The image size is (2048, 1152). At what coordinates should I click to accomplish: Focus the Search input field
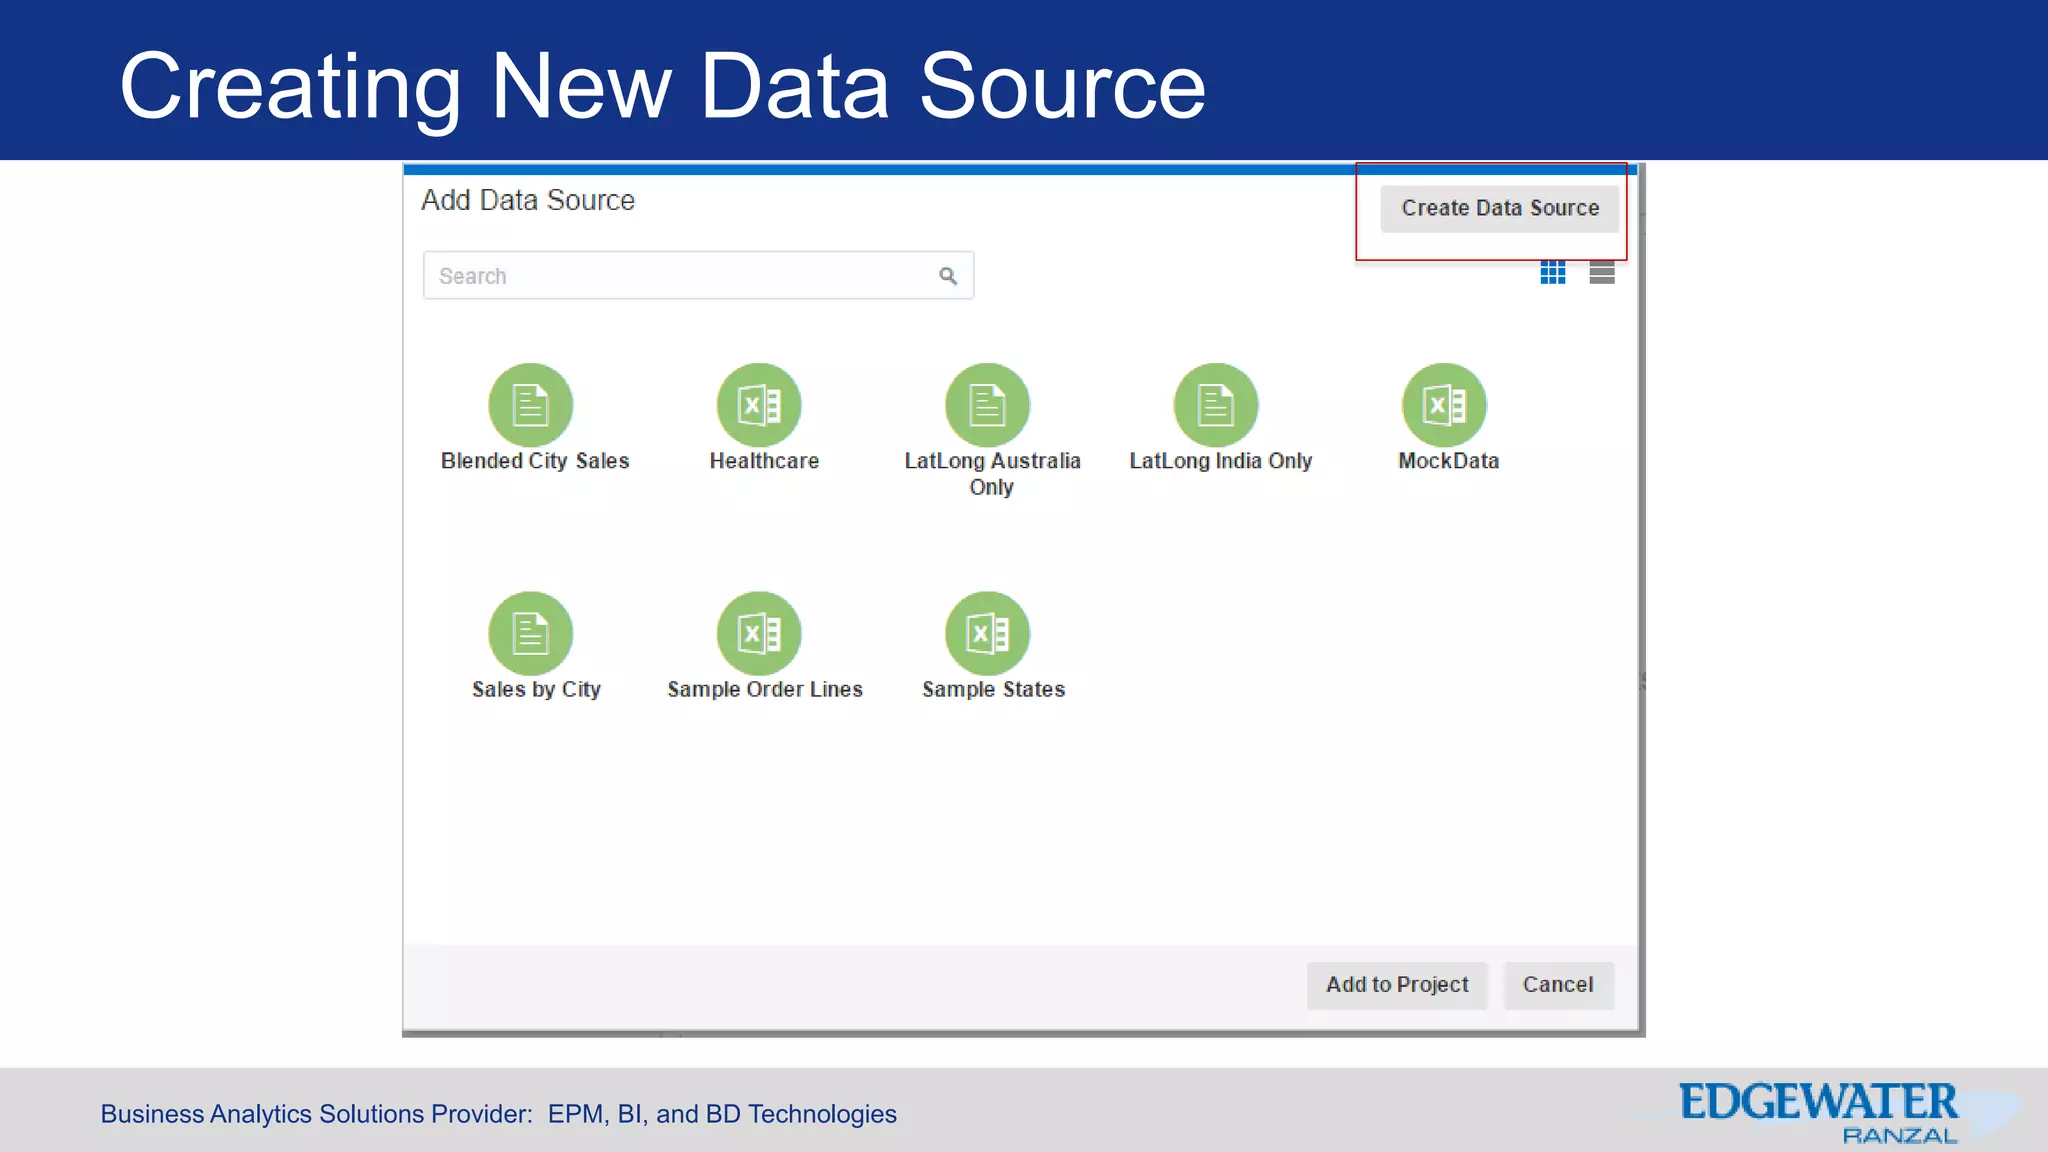(x=698, y=275)
